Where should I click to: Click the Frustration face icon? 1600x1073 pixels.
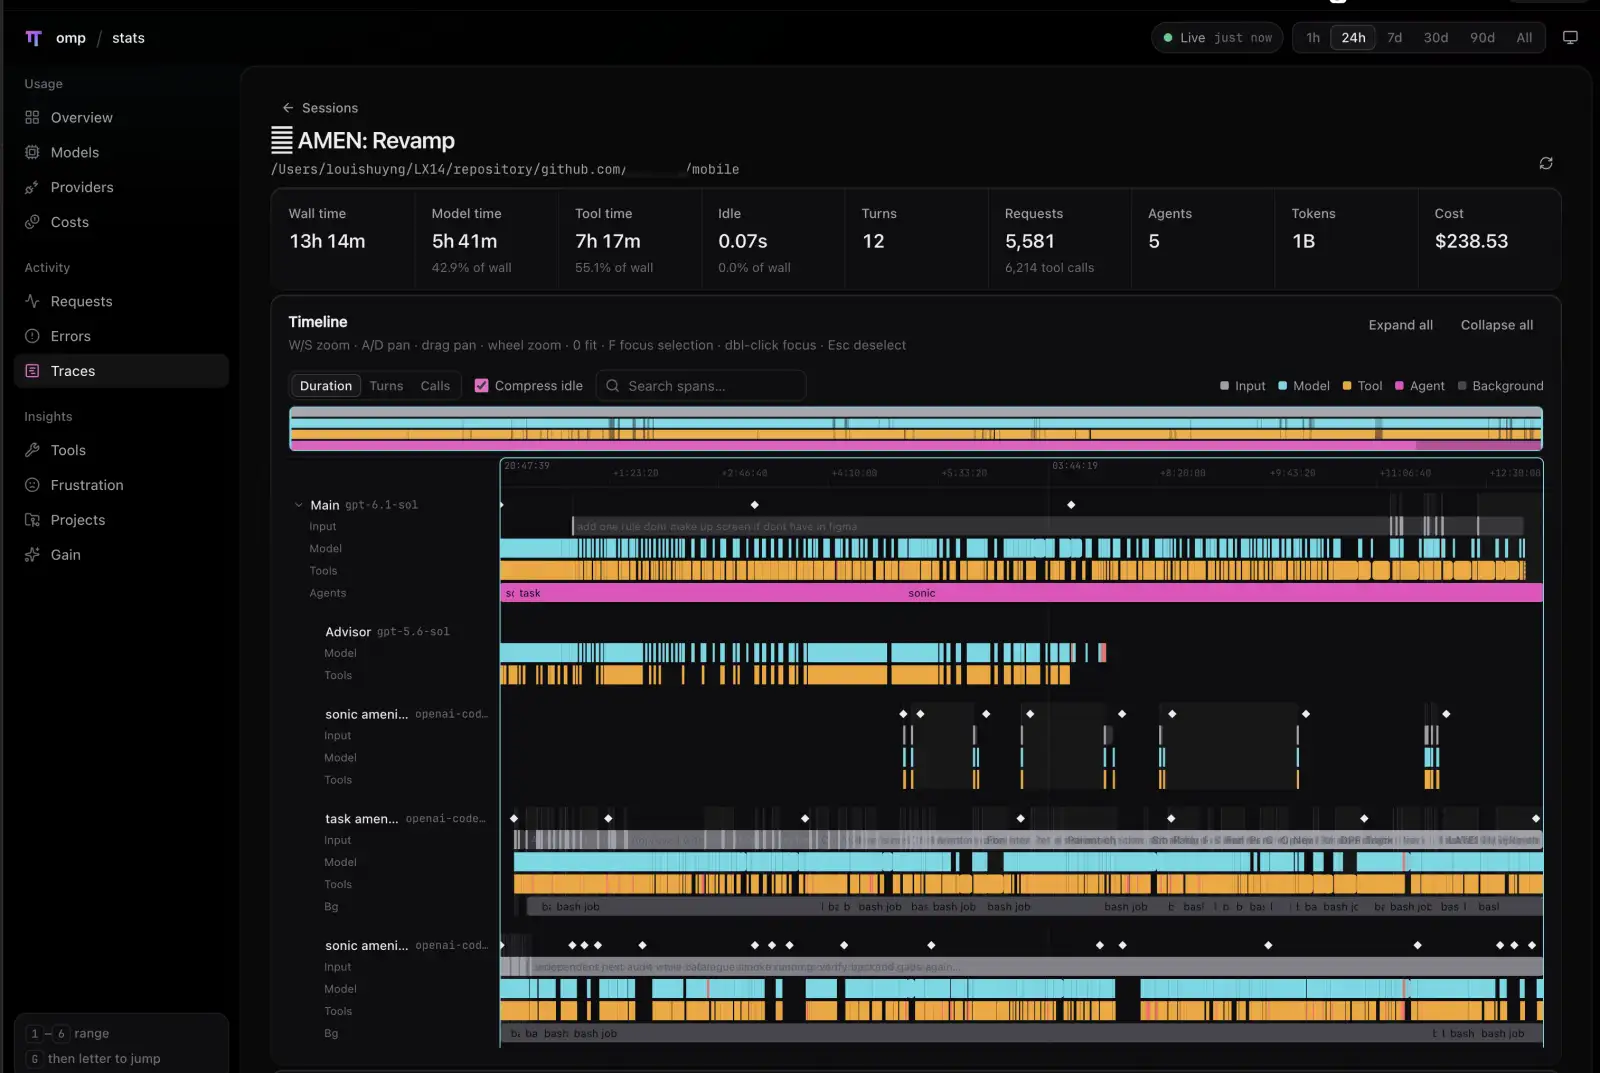(x=32, y=485)
